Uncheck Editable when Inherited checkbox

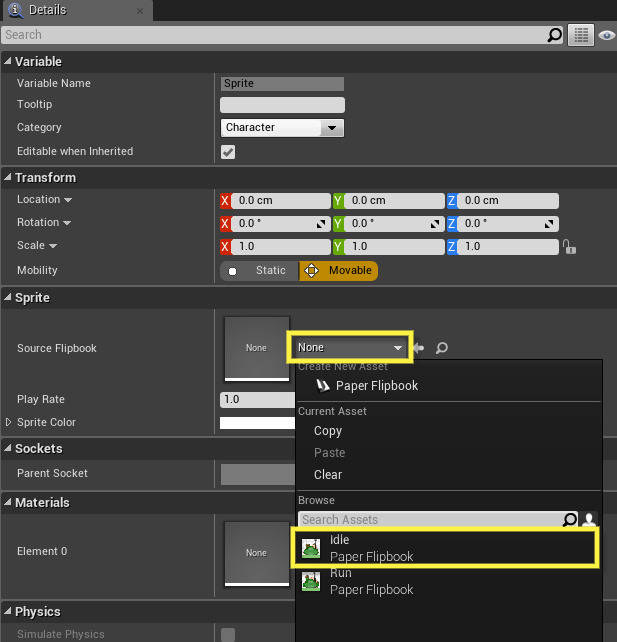228,152
